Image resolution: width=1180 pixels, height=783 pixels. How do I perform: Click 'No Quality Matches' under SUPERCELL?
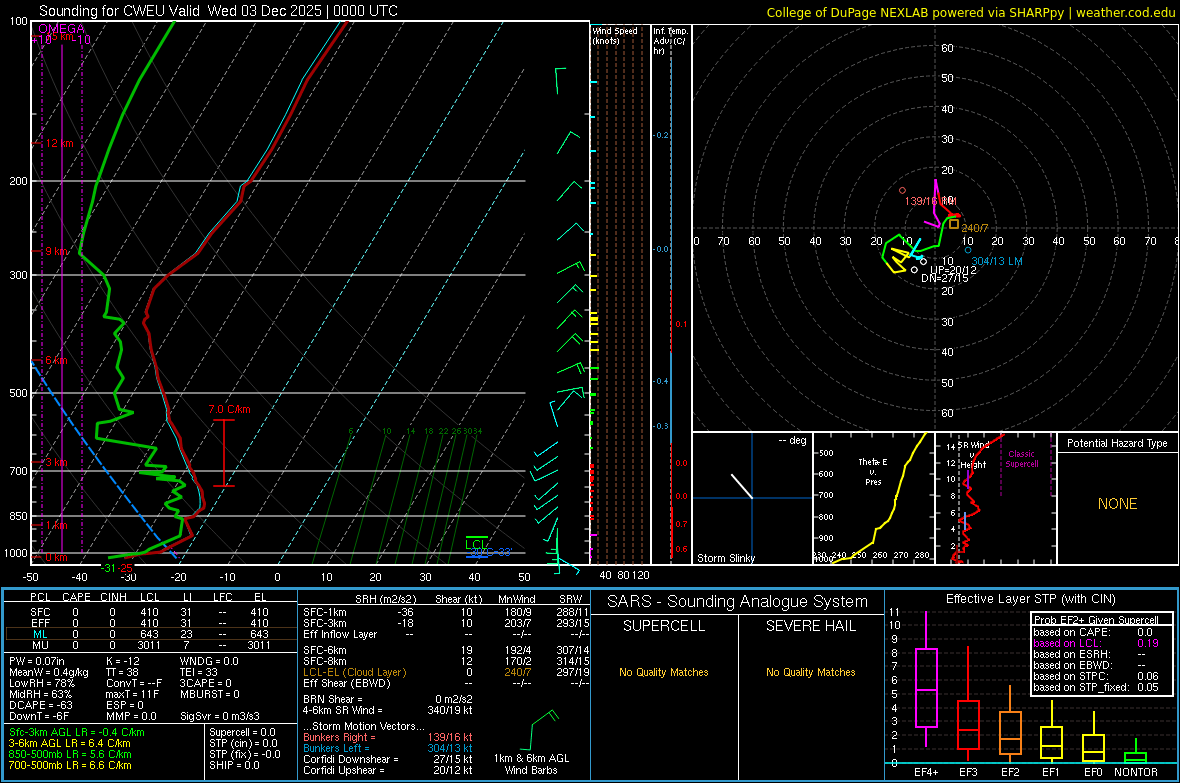664,672
